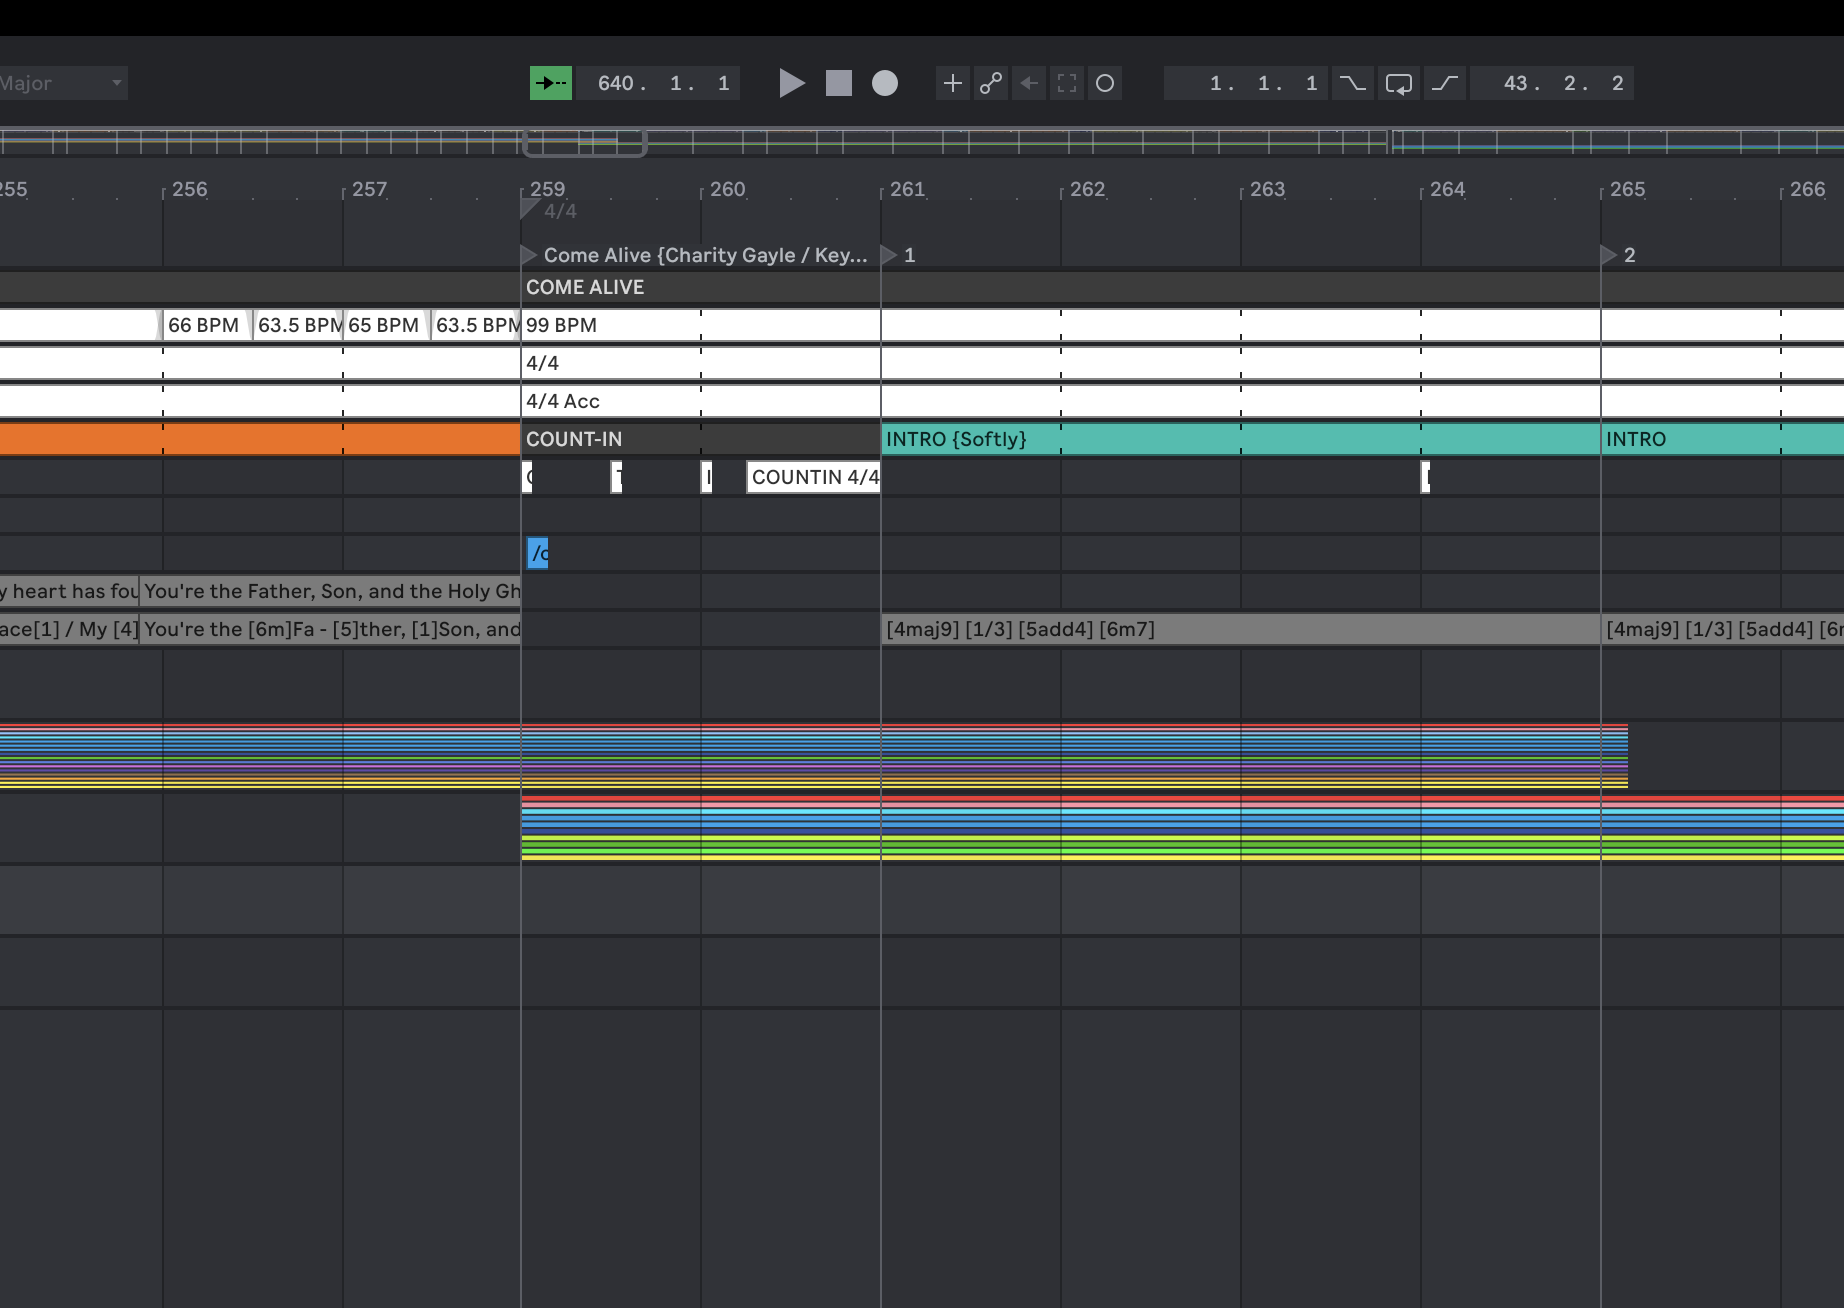Toggle the Arrangement Loop switch
Screen dimensions: 1844x1308
tap(1398, 83)
